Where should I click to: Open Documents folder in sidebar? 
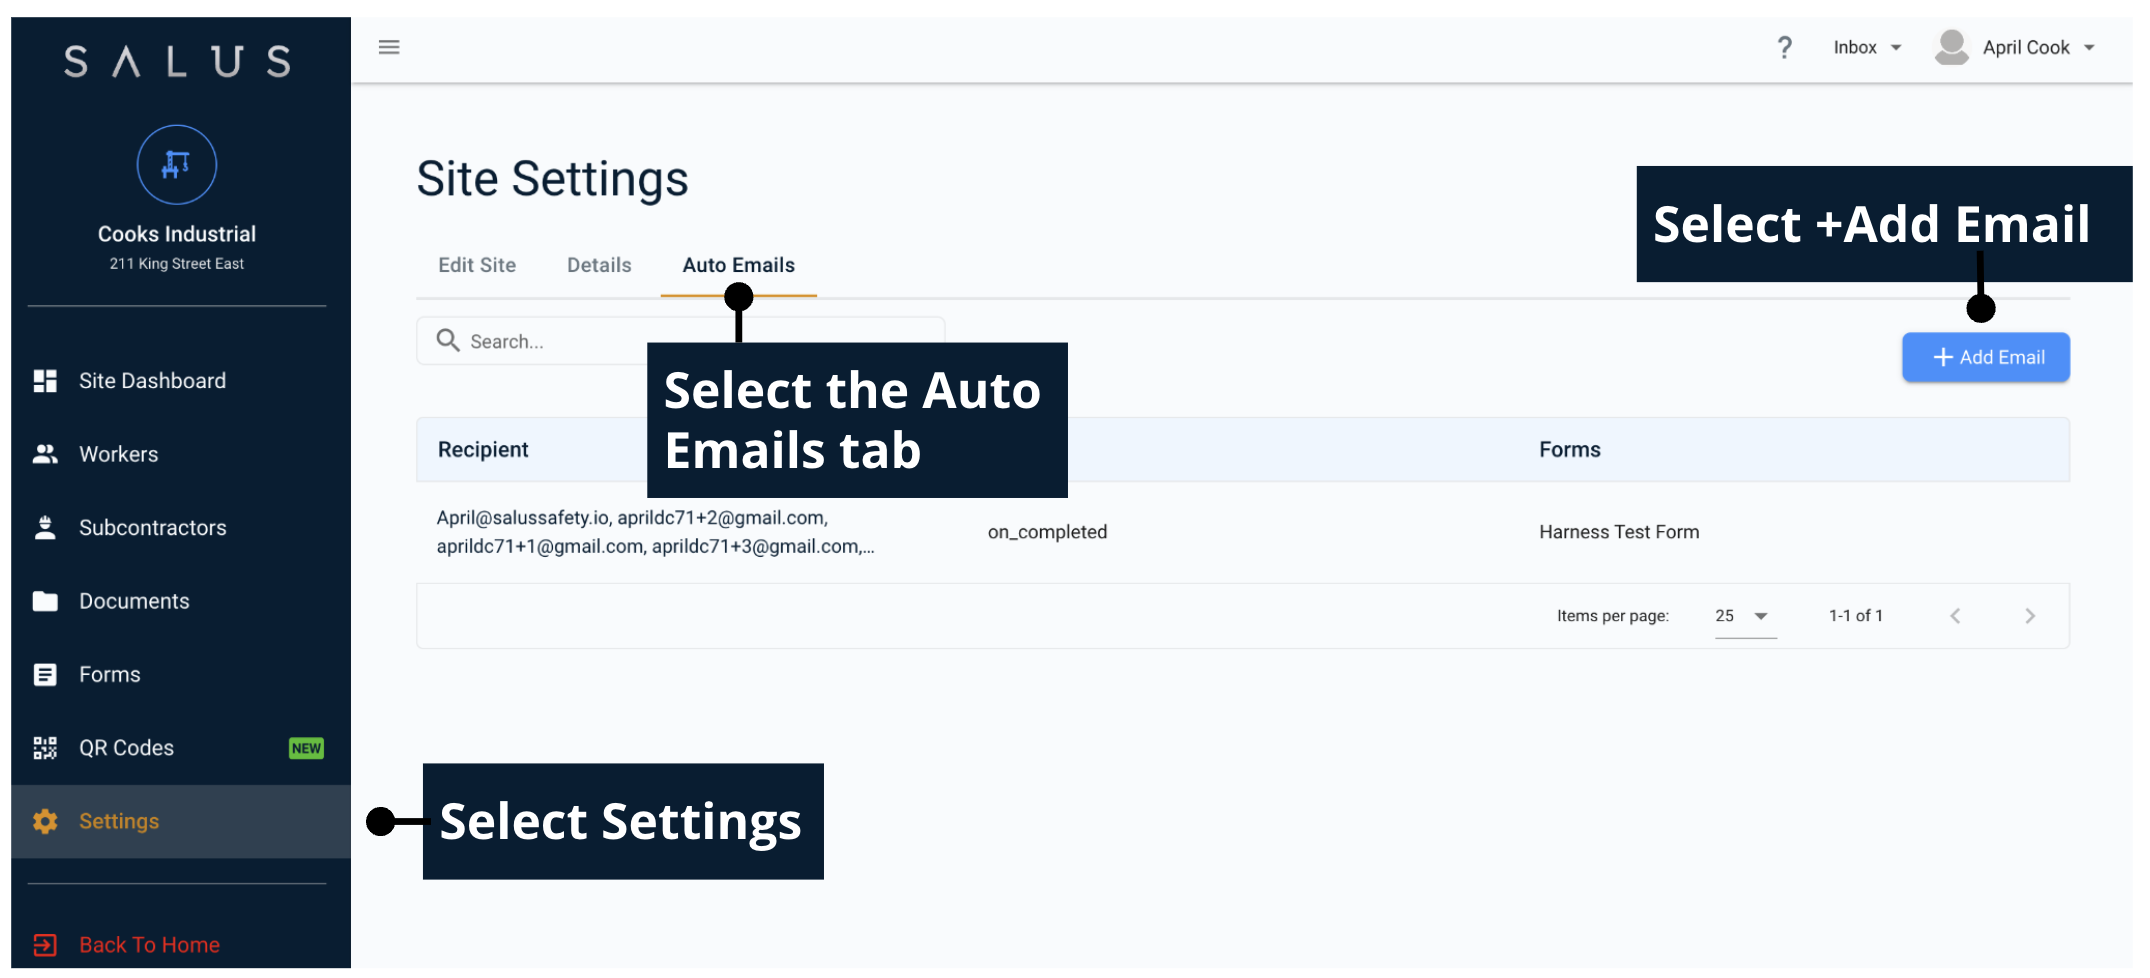click(x=134, y=601)
